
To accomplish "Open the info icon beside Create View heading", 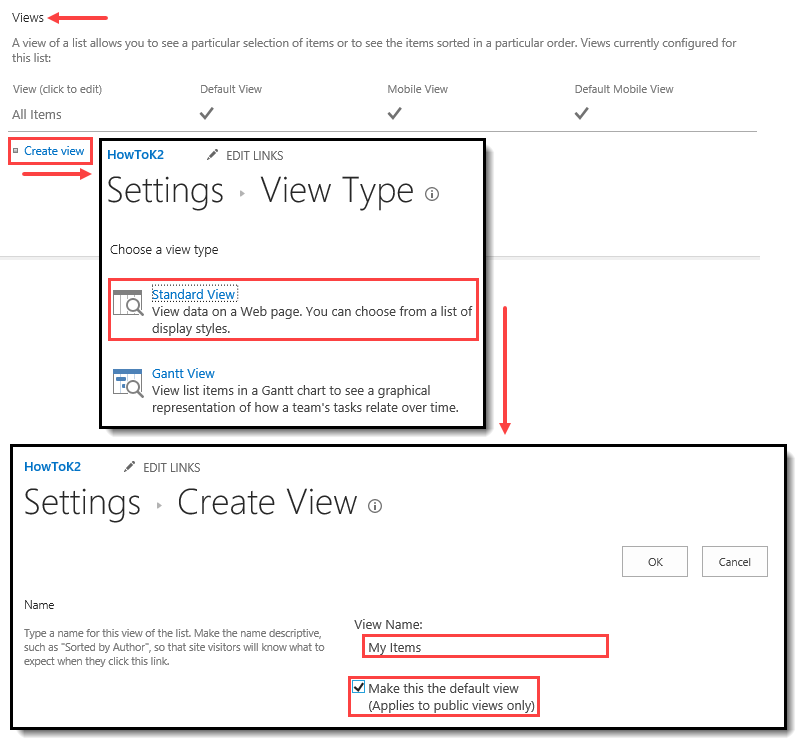I will pyautogui.click(x=375, y=506).
